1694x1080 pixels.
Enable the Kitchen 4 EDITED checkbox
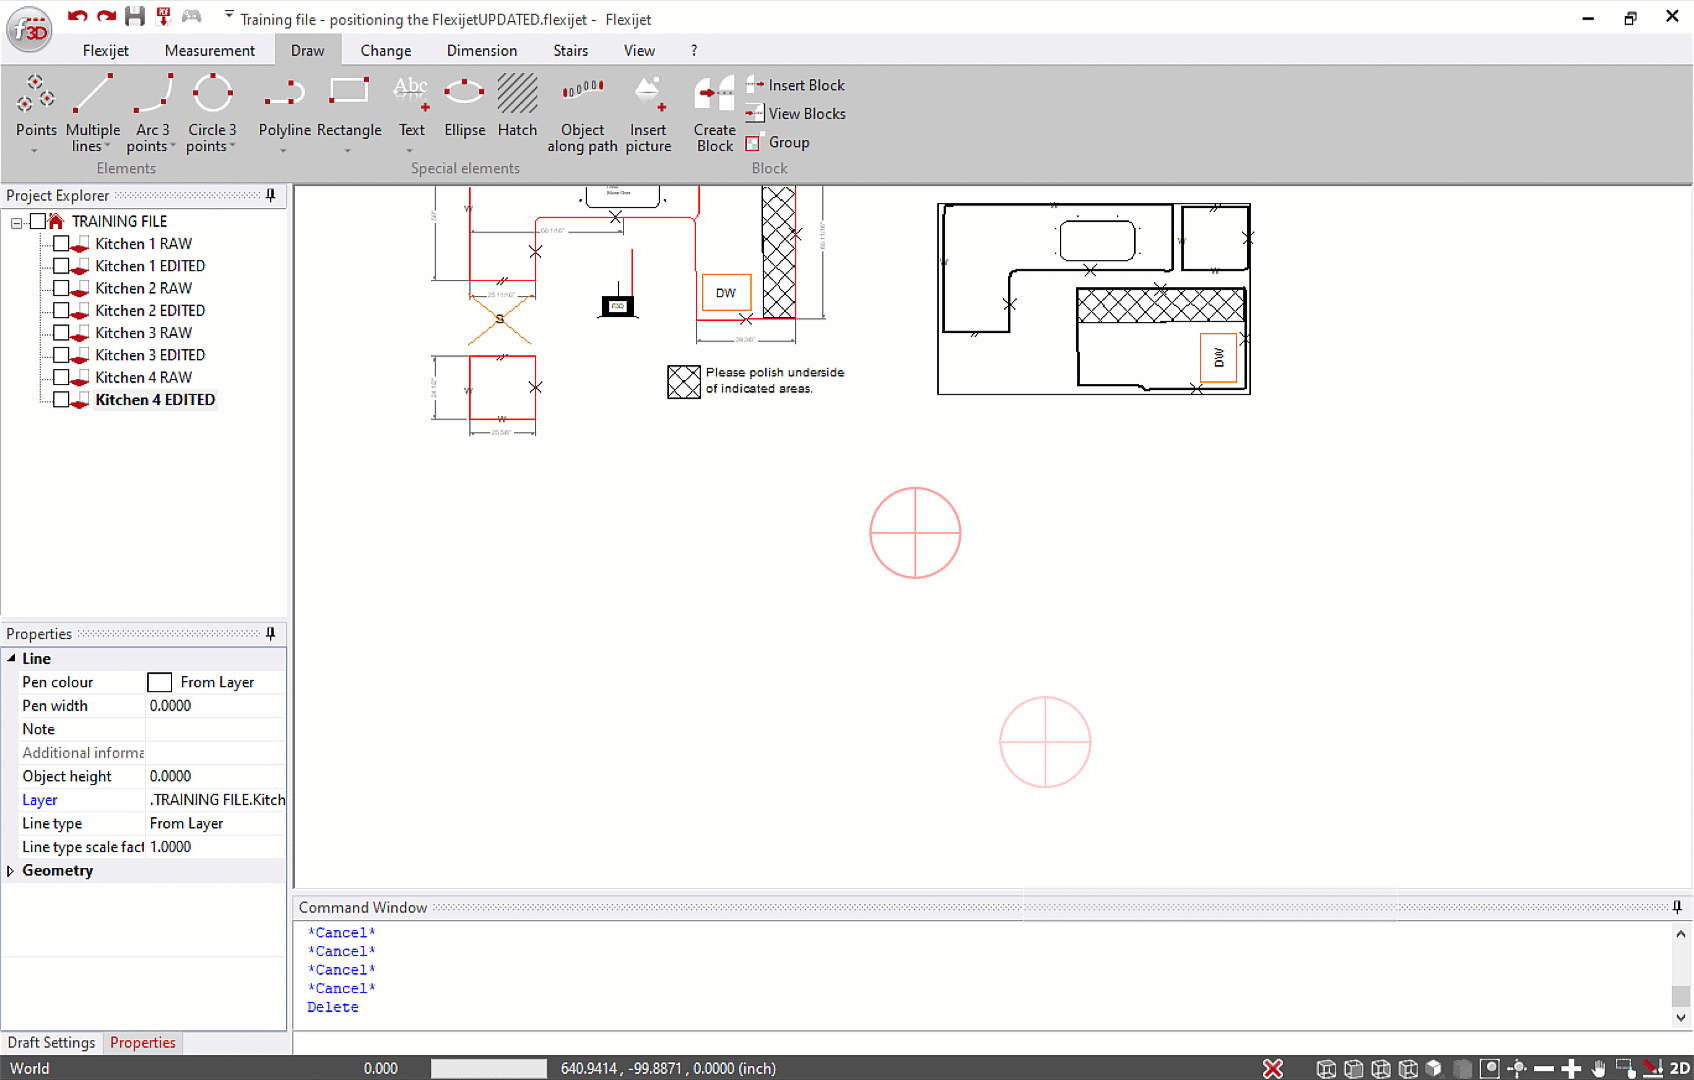(63, 399)
